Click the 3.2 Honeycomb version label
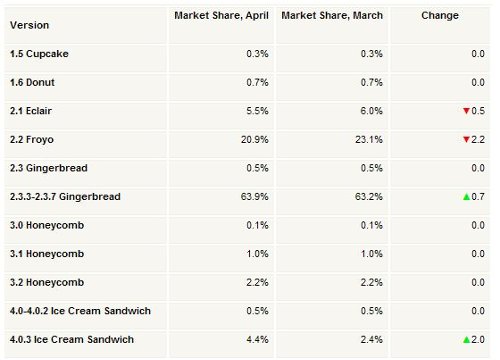Screen dimensions: 500x360 (47, 282)
